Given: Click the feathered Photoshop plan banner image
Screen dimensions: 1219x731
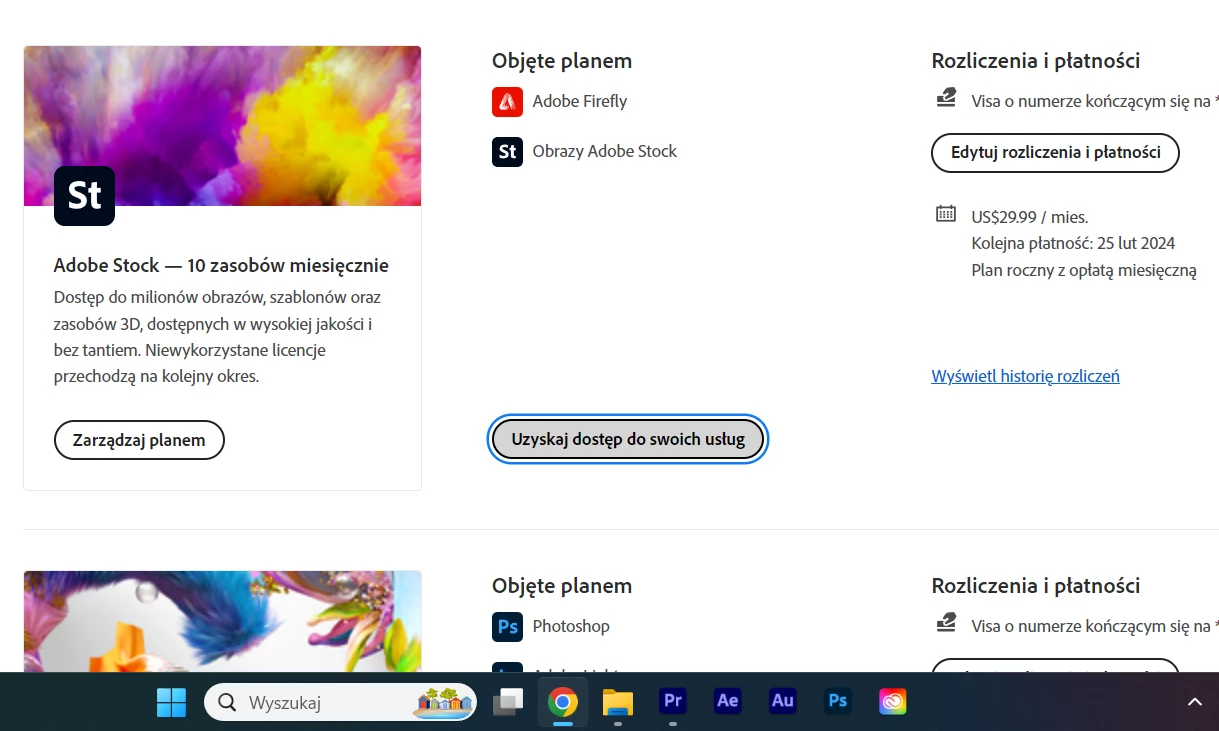Looking at the screenshot, I should click(x=222, y=621).
